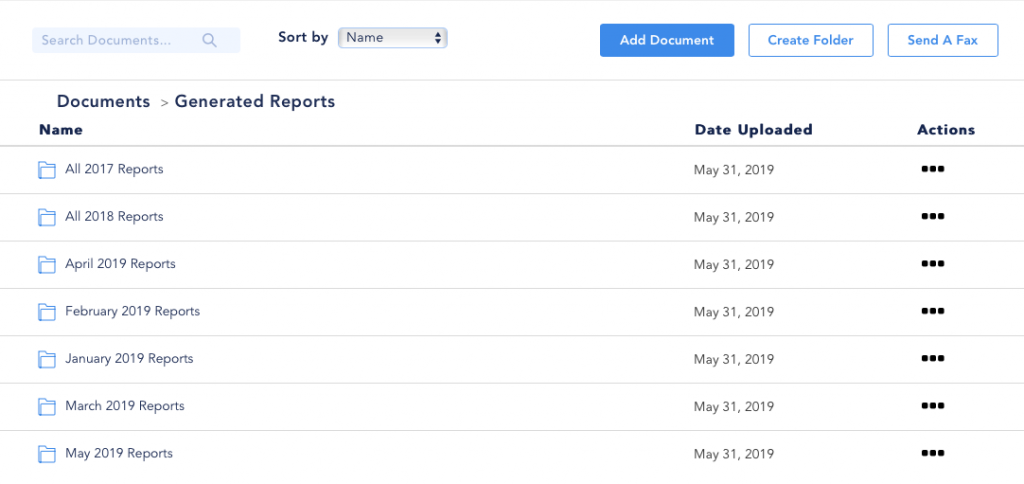
Task: Open actions menu for All 2017 Reports
Action: (933, 169)
